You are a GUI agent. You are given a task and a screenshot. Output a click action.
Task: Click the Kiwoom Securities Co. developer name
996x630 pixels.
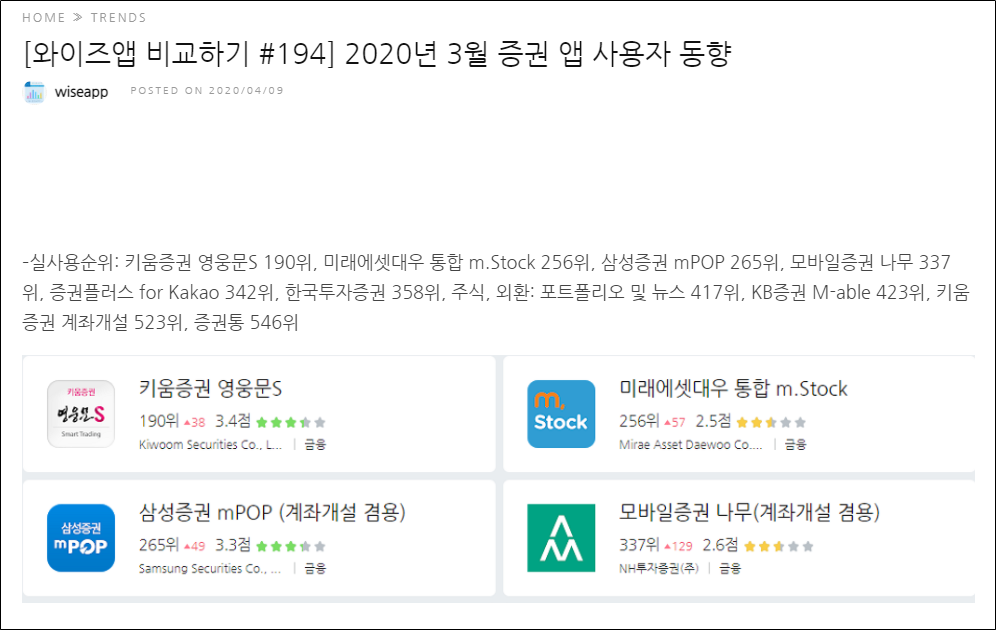point(210,445)
